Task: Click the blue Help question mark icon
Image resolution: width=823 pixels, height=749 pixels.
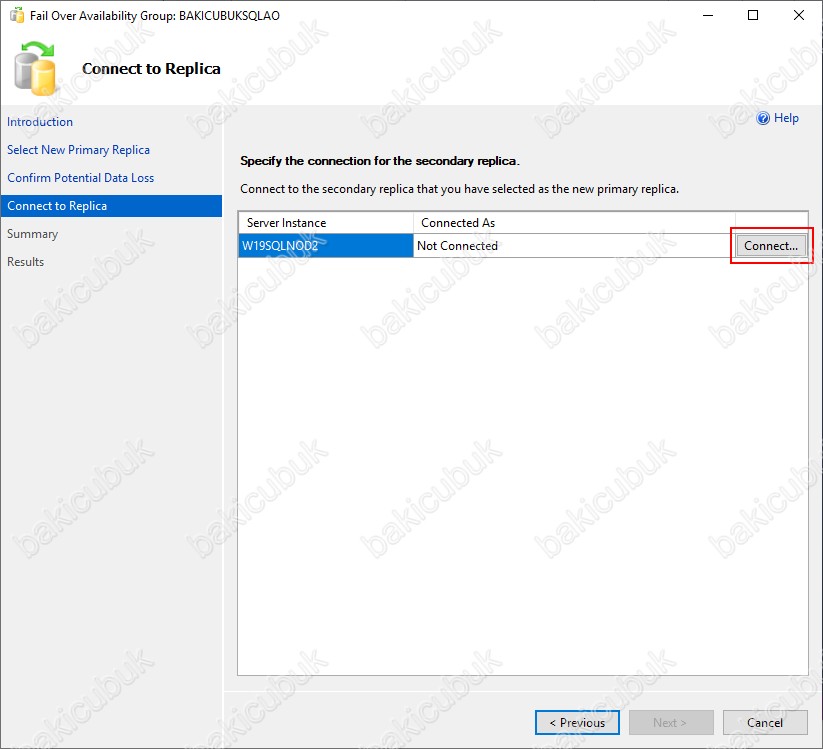Action: [763, 118]
